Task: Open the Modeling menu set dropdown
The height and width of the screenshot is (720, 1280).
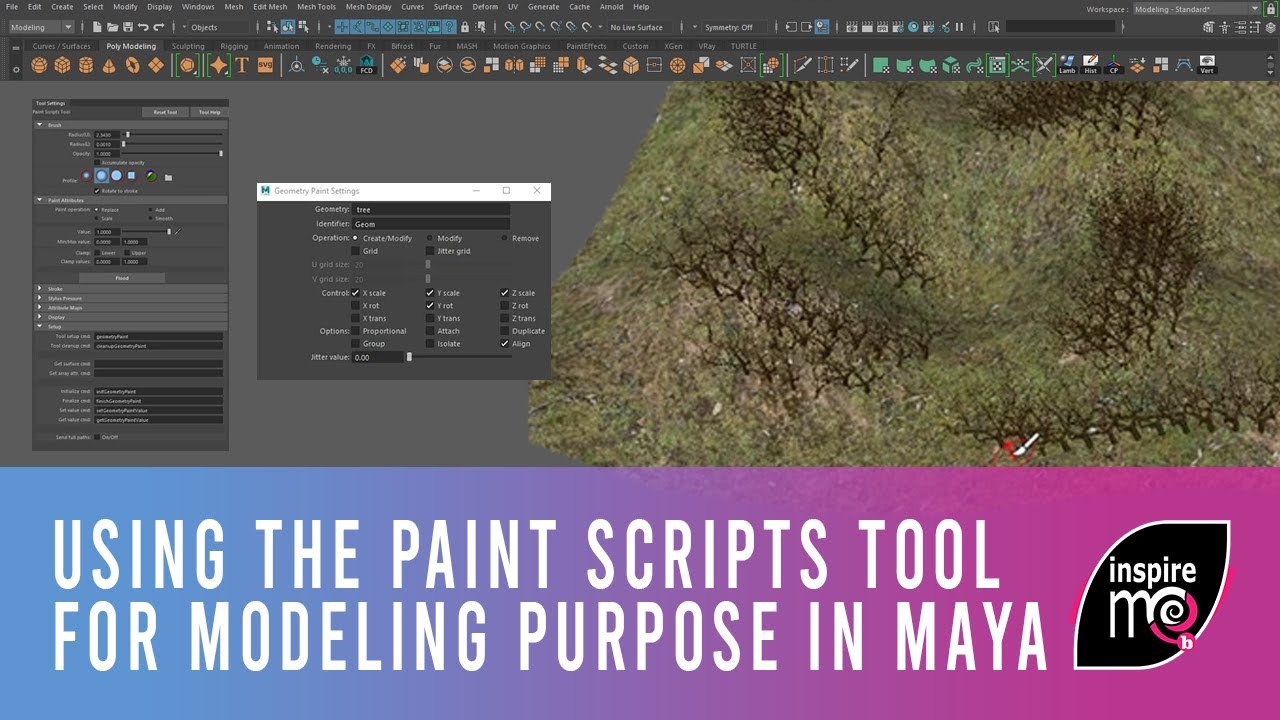Action: point(43,27)
